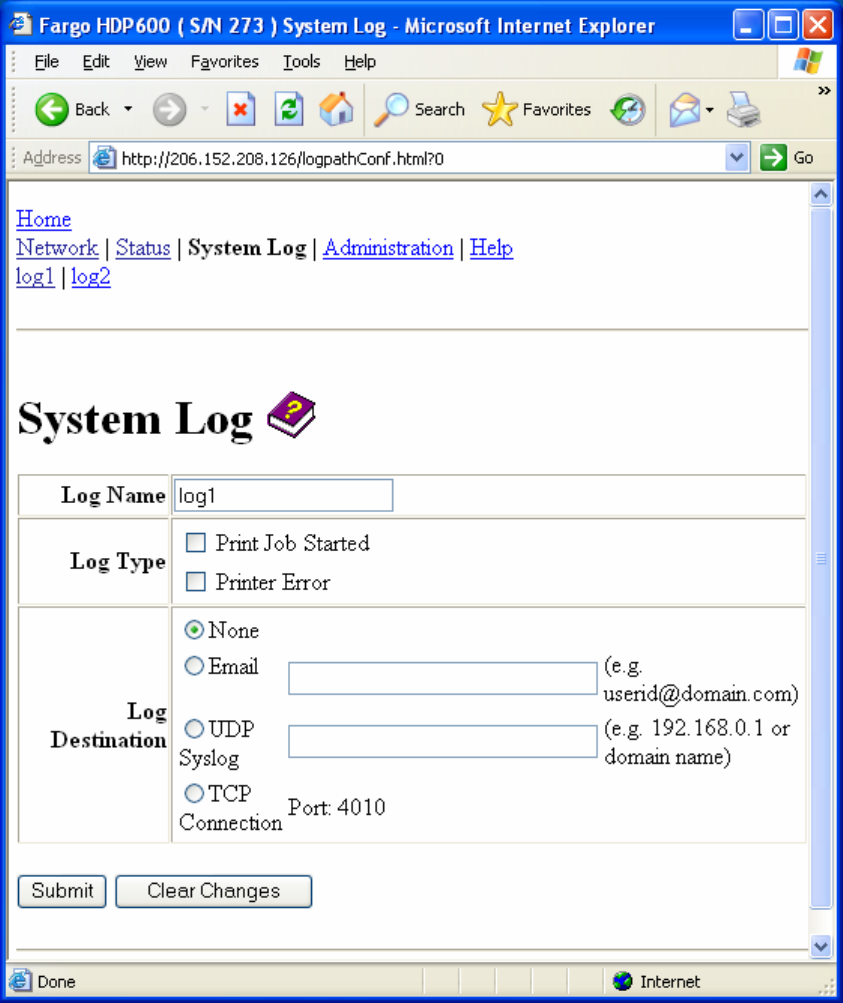The width and height of the screenshot is (843, 1003).
Task: Open the File menu
Action: [47, 61]
